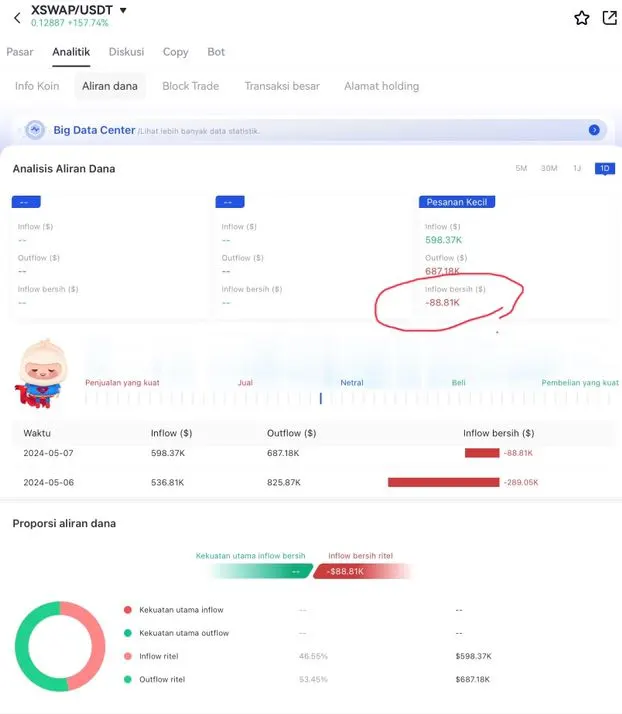Set timeframe to 1D
The width and height of the screenshot is (622, 714).
pos(605,168)
